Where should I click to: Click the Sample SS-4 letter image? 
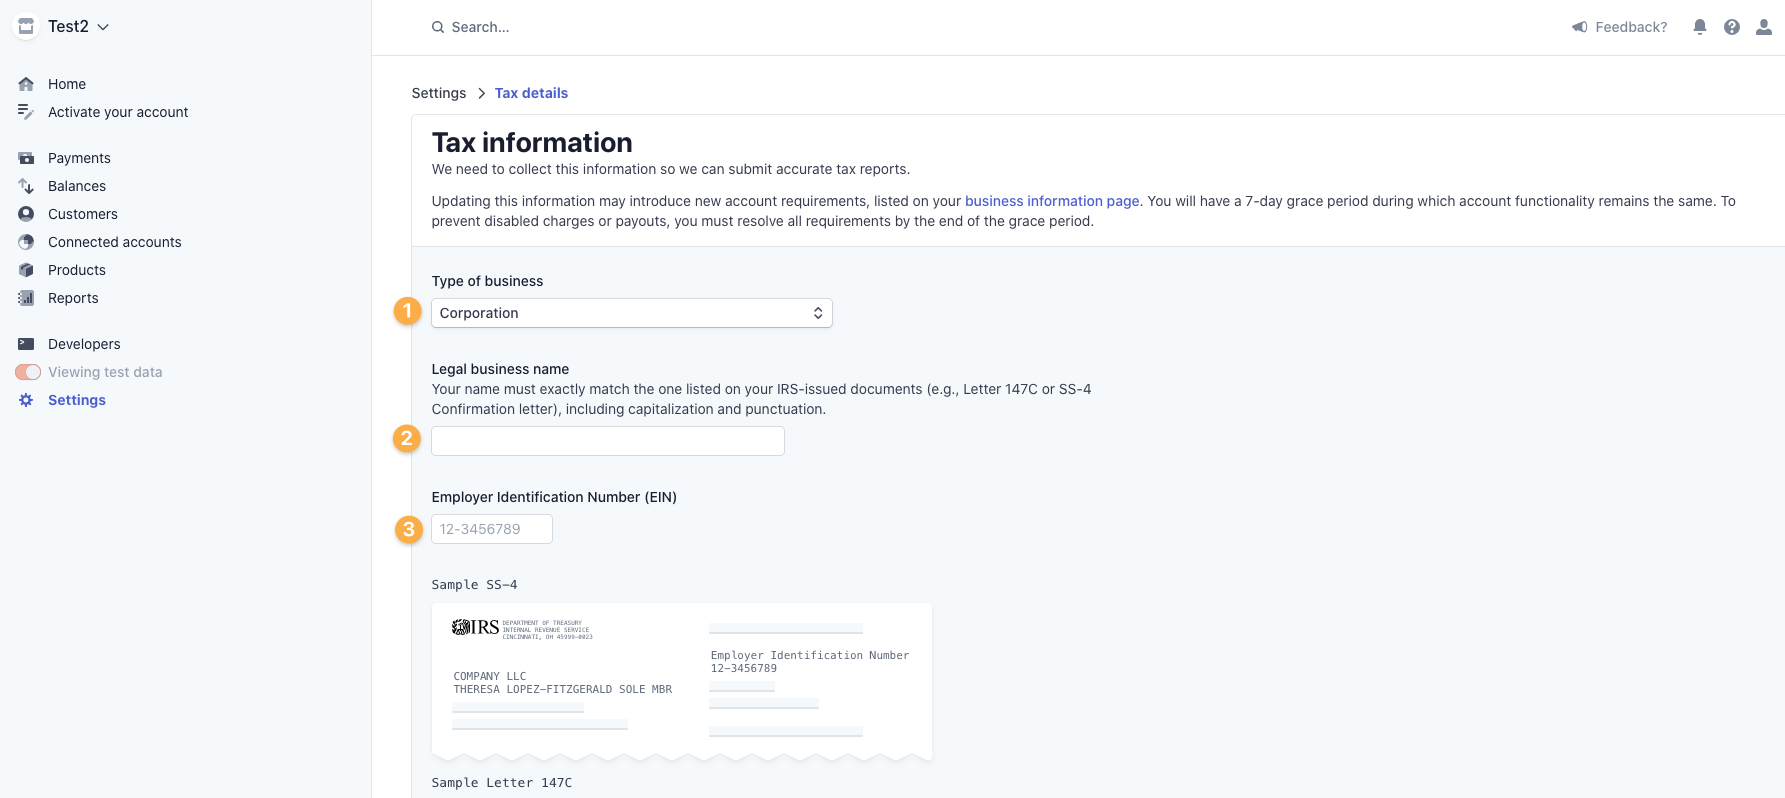point(682,682)
